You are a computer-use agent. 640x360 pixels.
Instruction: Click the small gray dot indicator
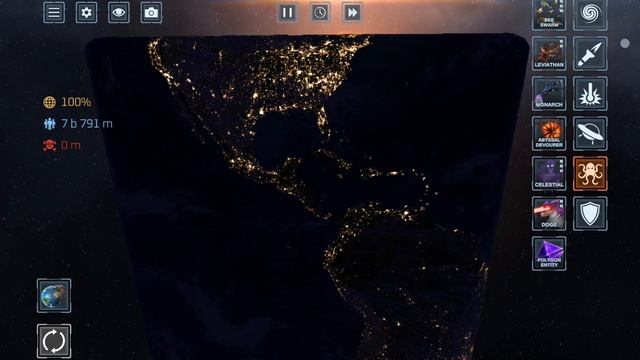tap(625, 43)
